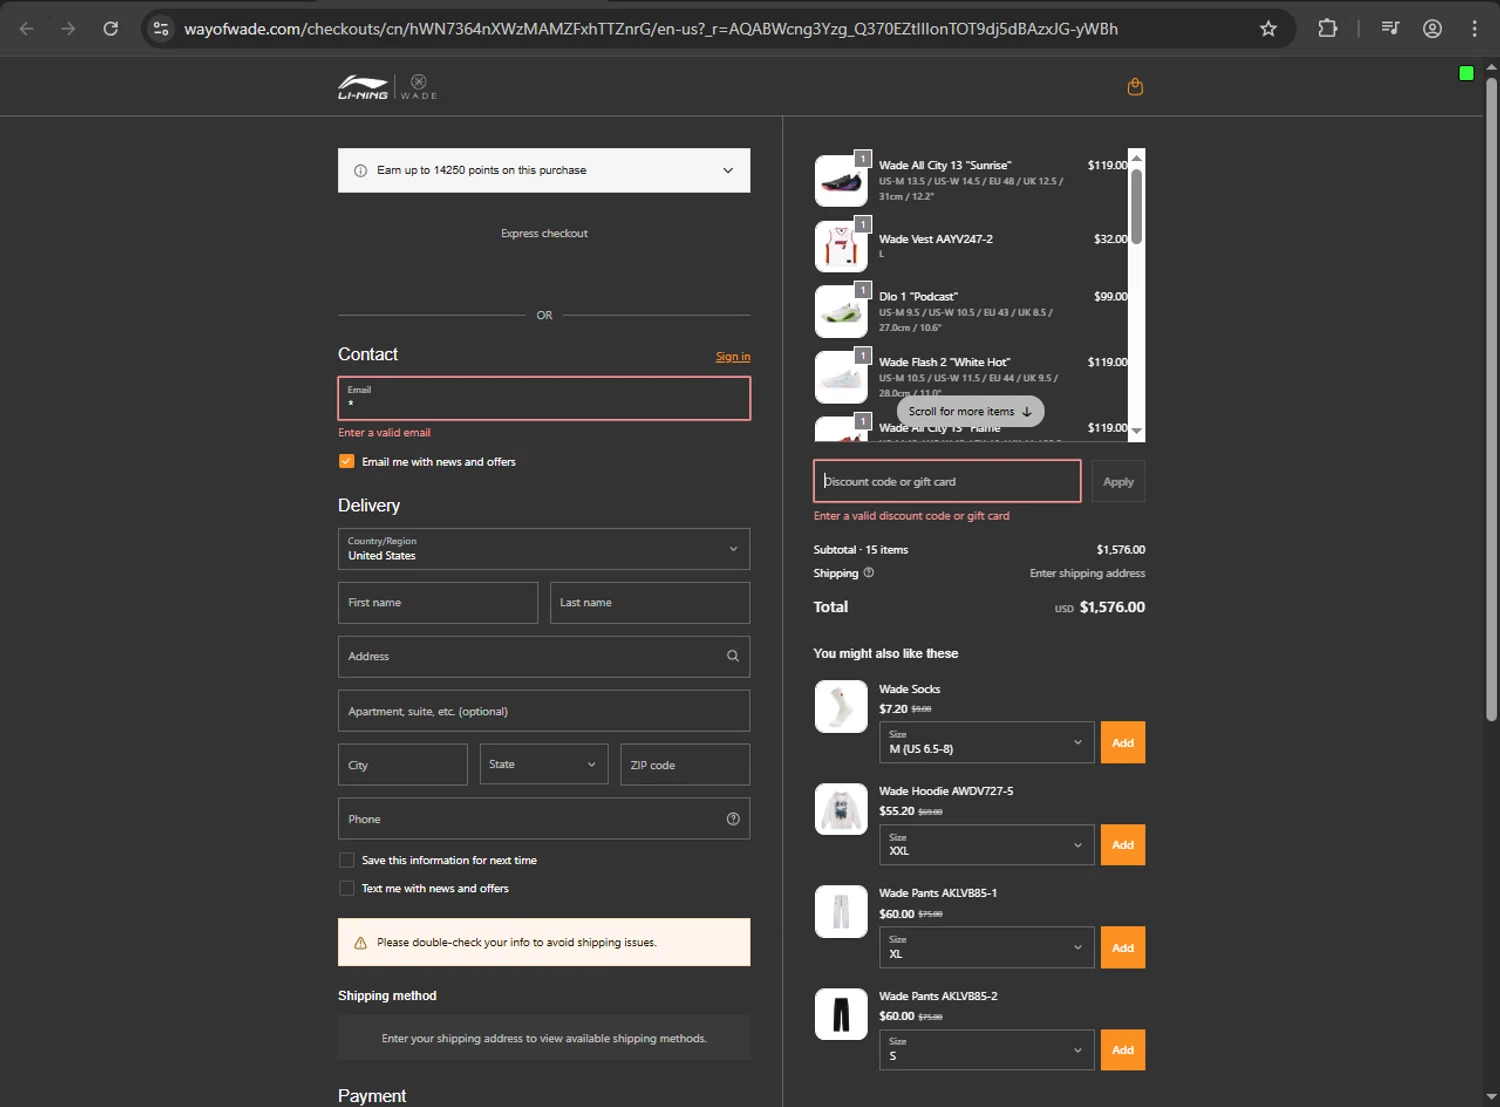Click the Shipping help question icon
Image resolution: width=1500 pixels, height=1107 pixels.
(868, 573)
